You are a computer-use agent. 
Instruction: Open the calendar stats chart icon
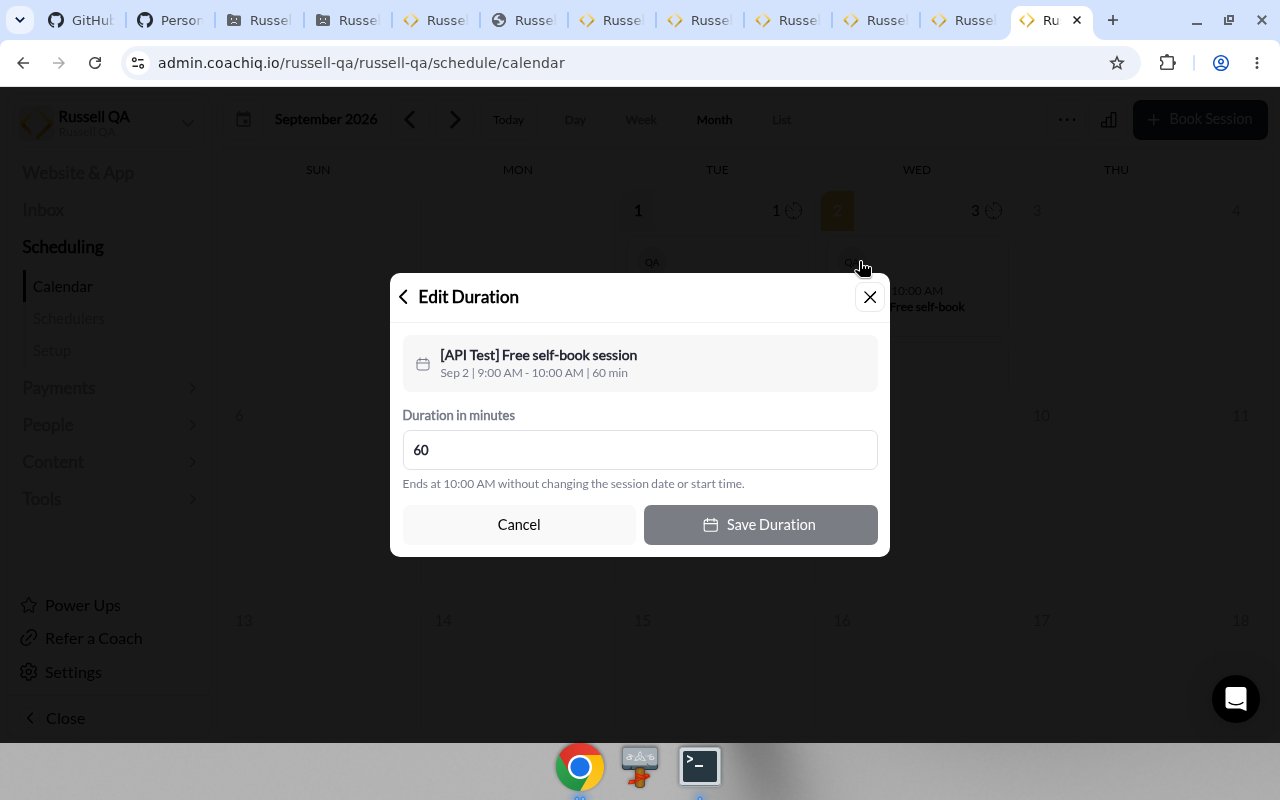pyautogui.click(x=1109, y=120)
